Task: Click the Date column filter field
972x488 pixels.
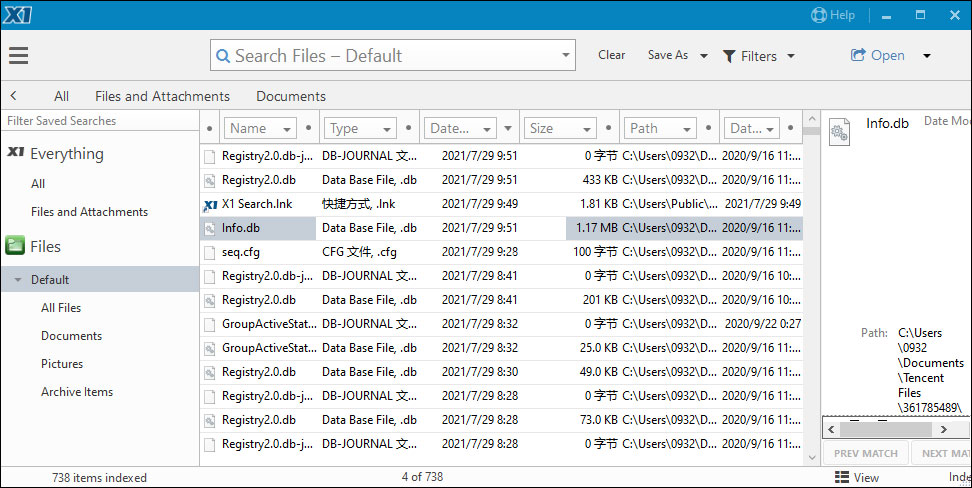Action: pos(460,128)
